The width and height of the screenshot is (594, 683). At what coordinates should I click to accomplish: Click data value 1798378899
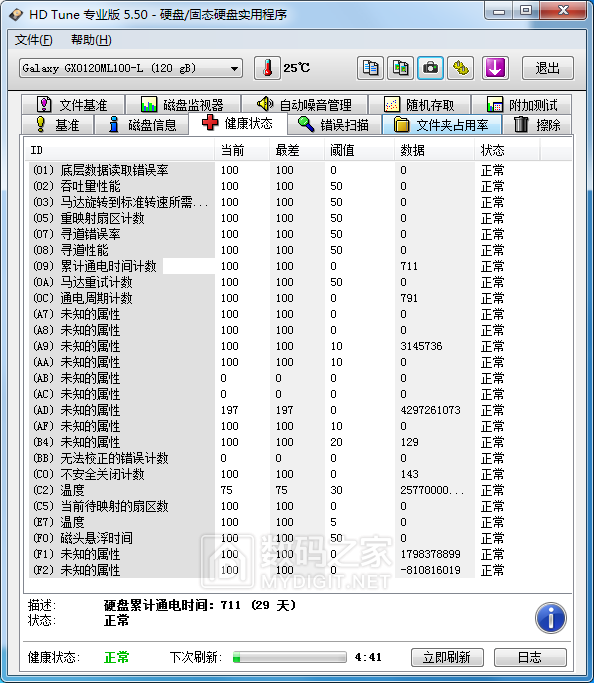[430, 554]
